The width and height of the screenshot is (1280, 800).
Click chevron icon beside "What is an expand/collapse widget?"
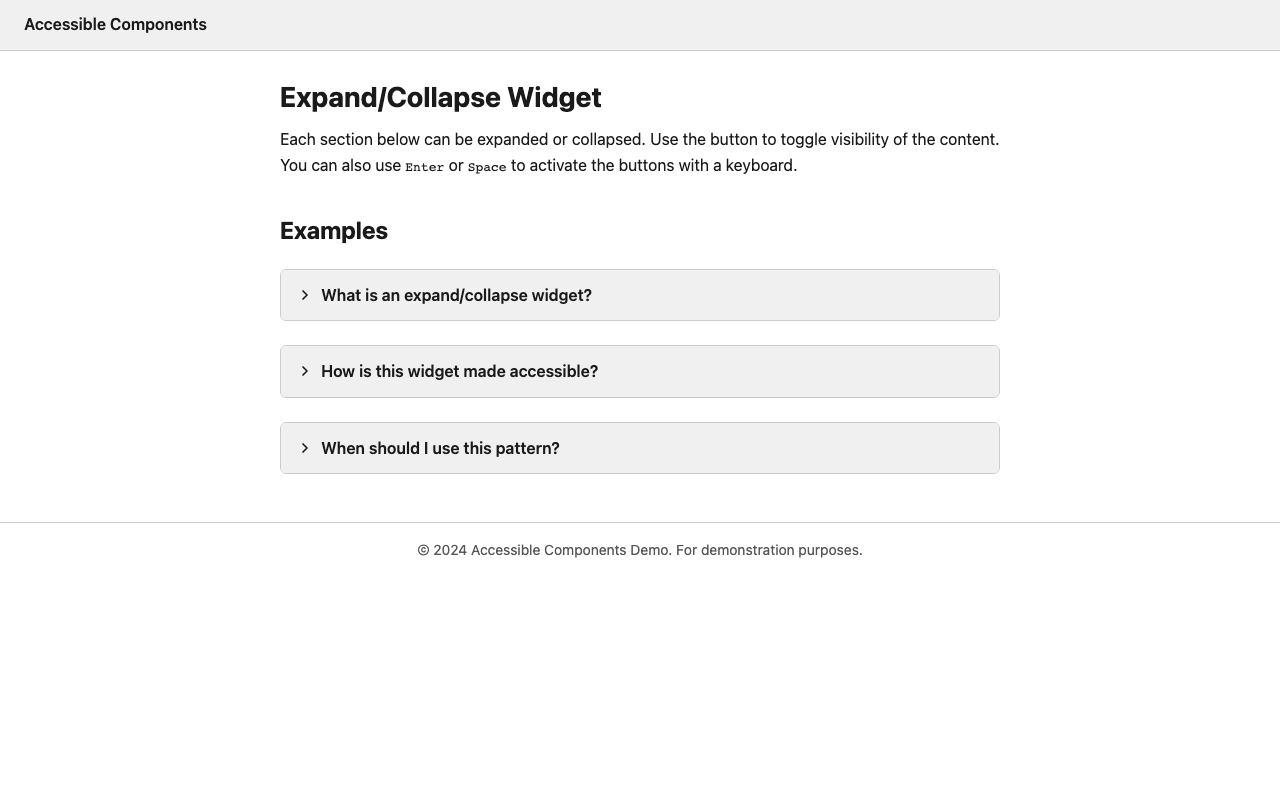pyautogui.click(x=305, y=295)
